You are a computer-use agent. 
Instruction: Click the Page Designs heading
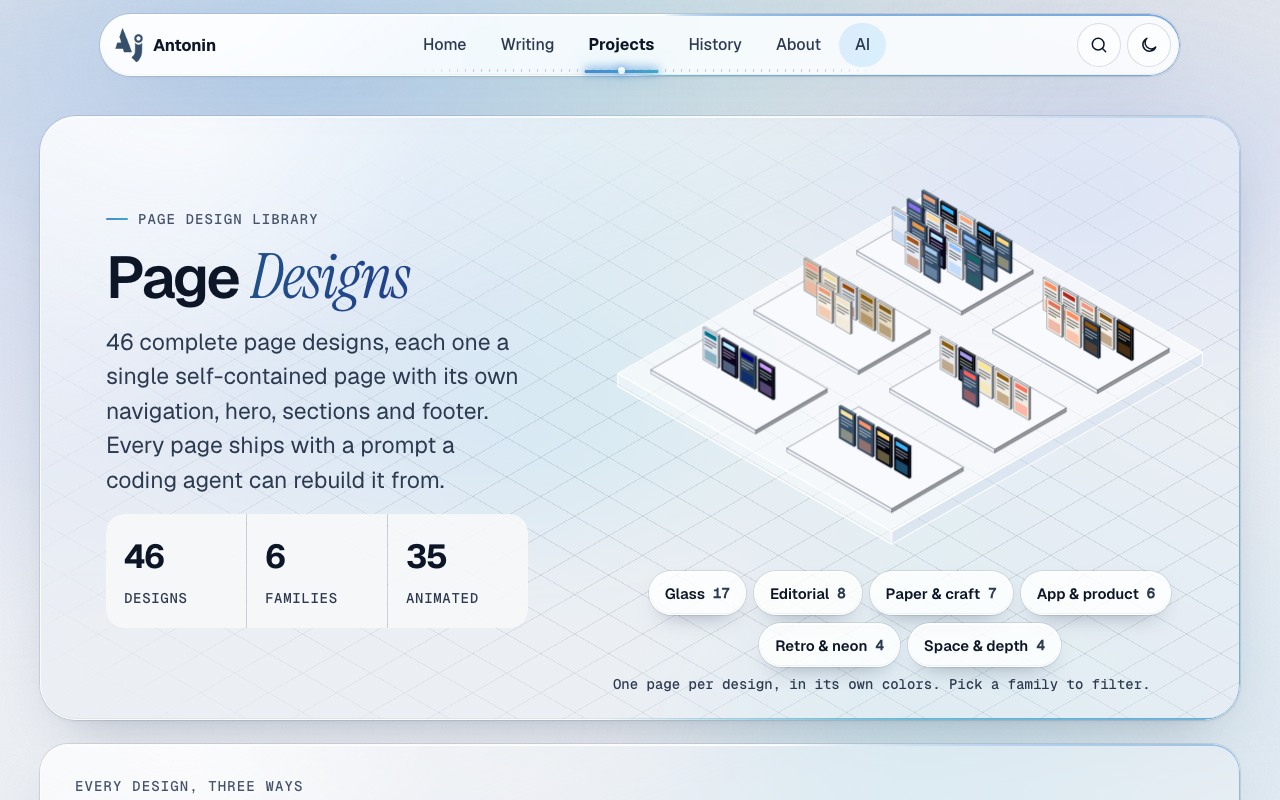pos(258,278)
